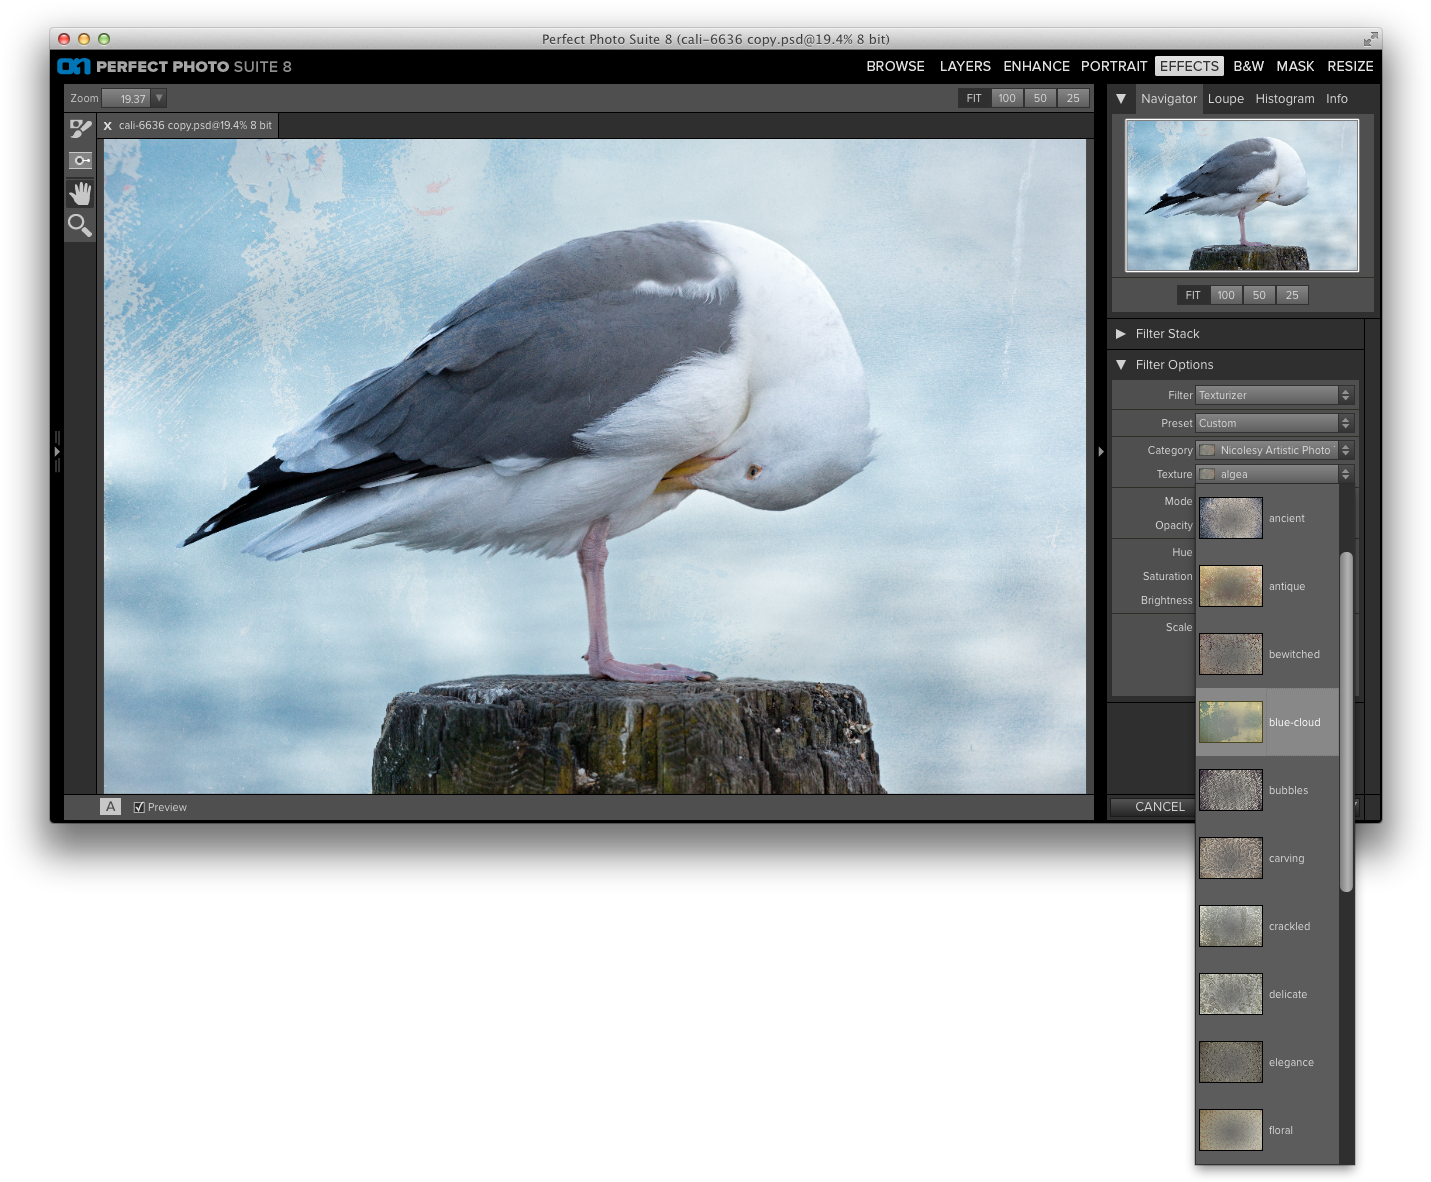
Task: Click the texture list scrollbar thumb
Action: click(x=1346, y=721)
